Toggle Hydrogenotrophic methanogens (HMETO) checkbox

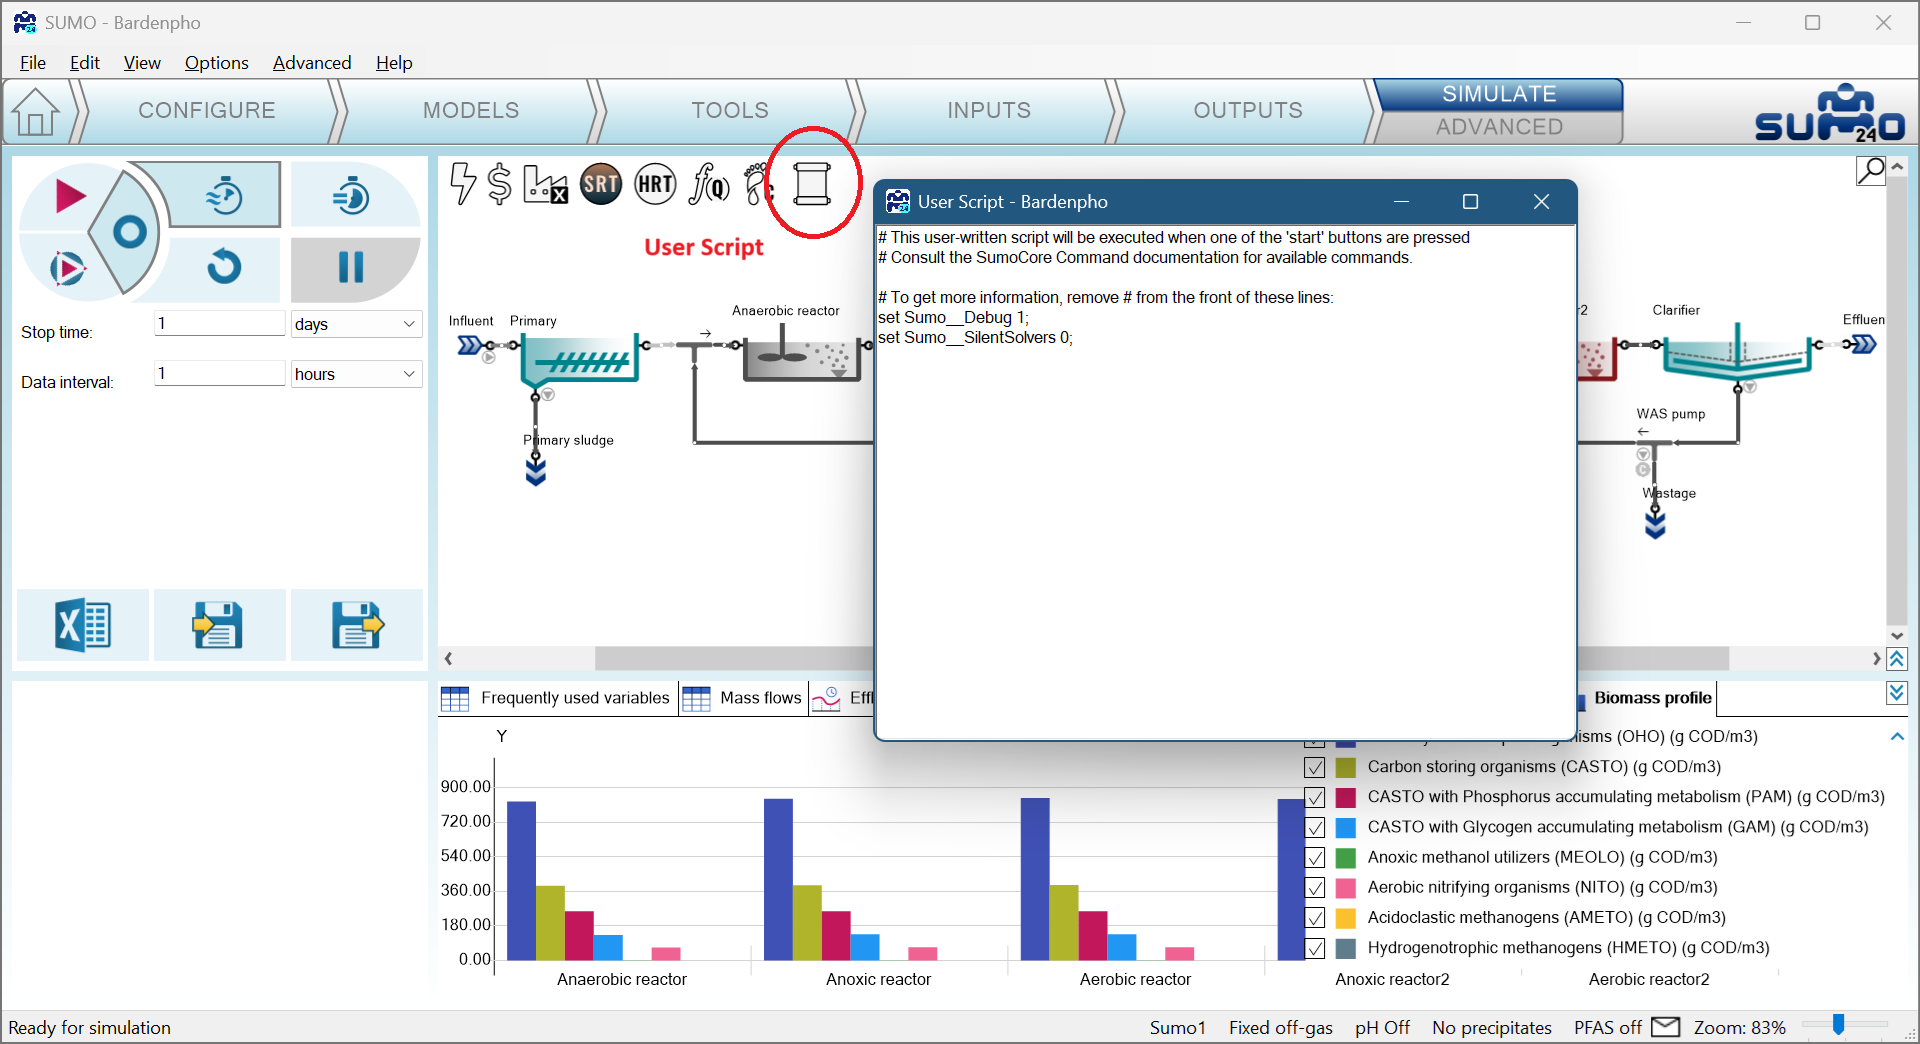pos(1315,948)
